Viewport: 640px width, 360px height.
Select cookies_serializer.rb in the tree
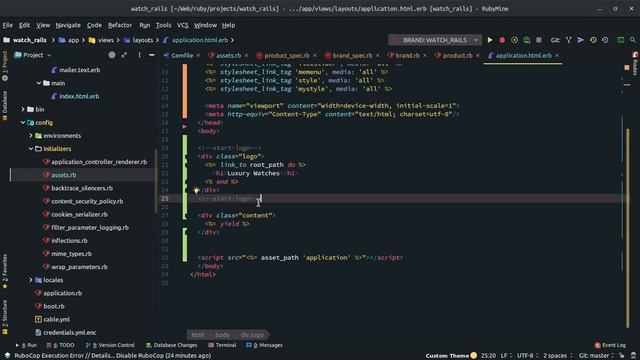(79, 214)
